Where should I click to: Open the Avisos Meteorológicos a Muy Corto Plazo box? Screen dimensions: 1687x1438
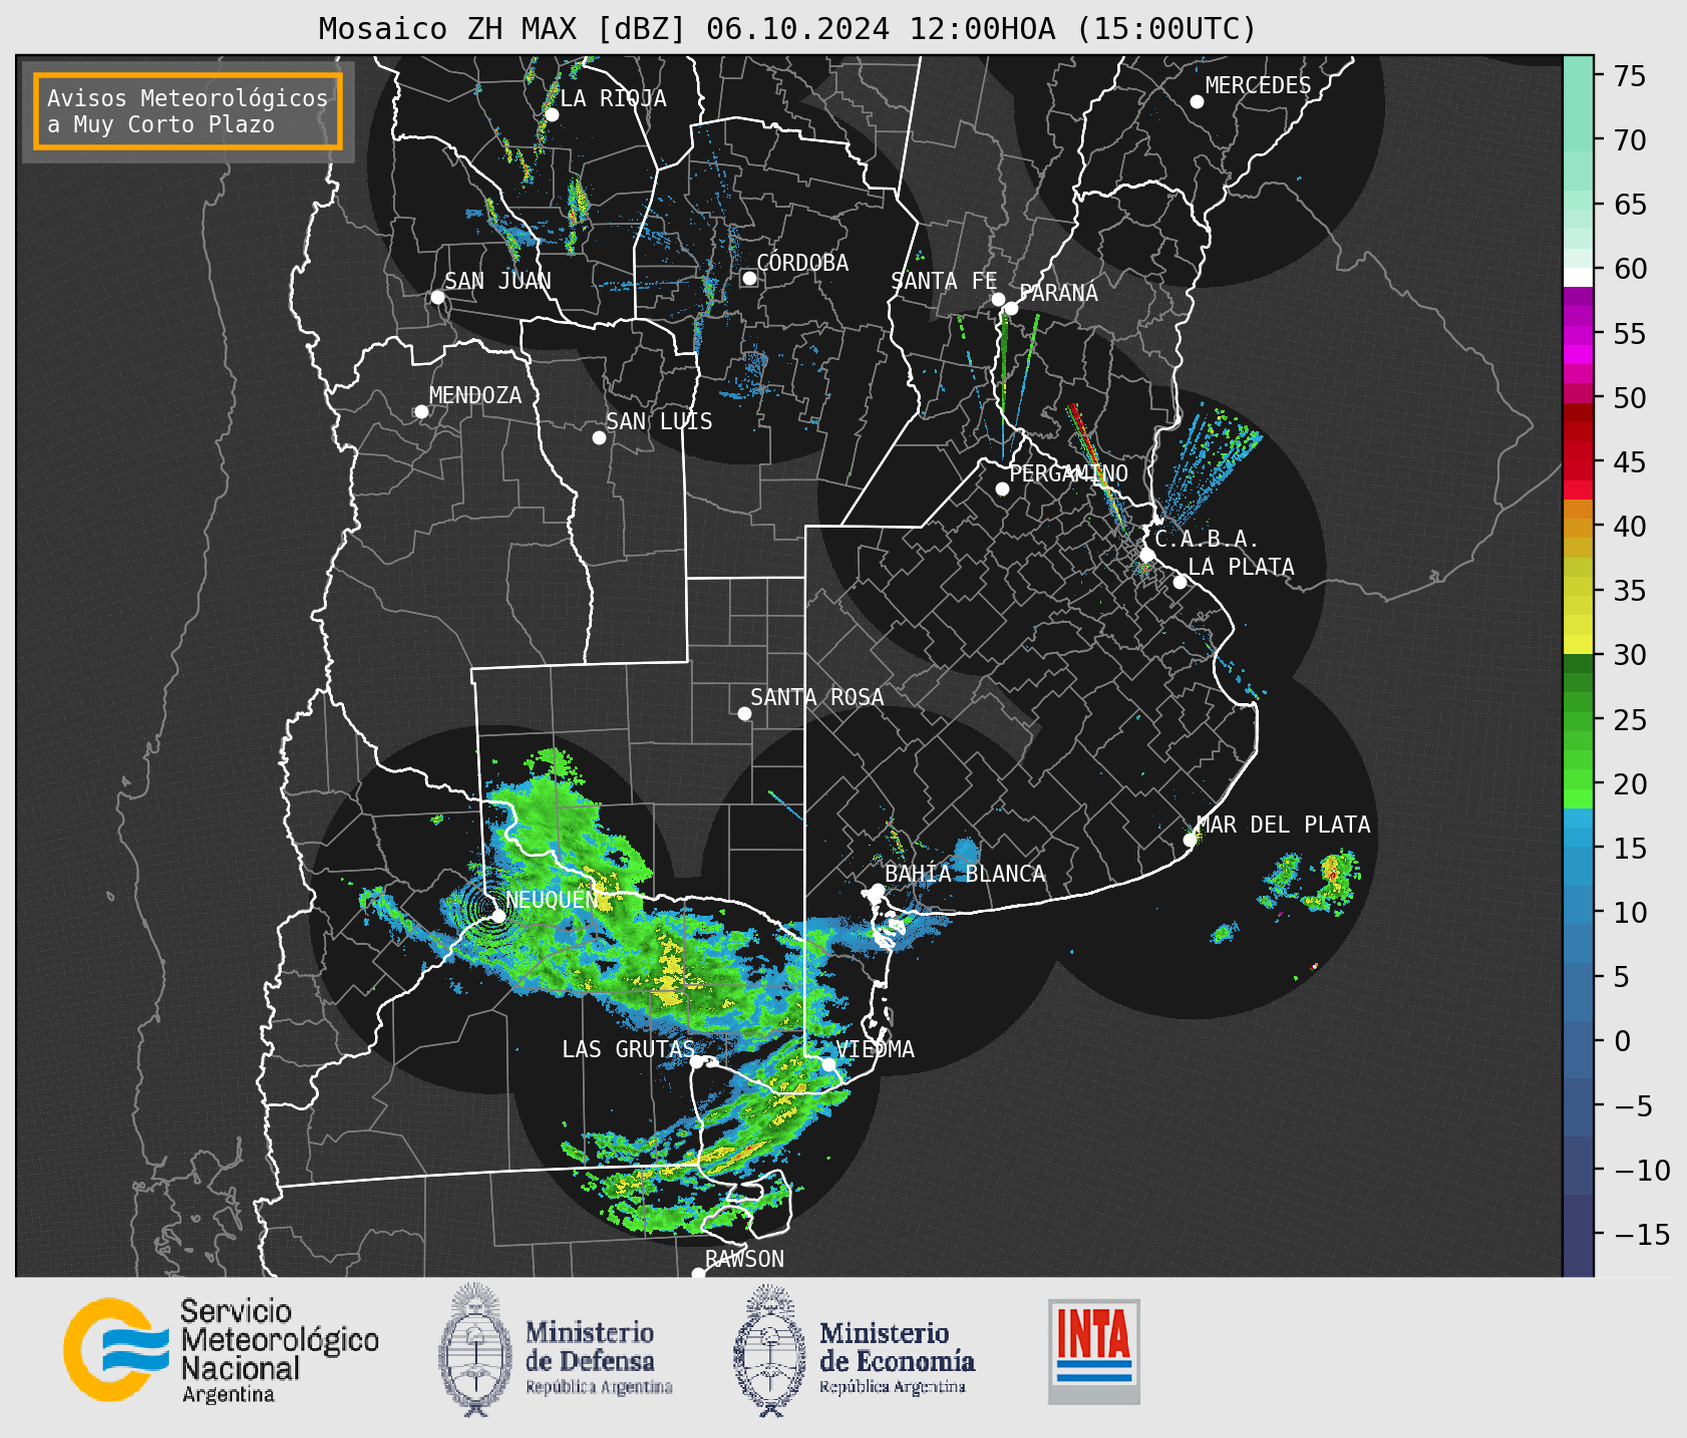188,111
